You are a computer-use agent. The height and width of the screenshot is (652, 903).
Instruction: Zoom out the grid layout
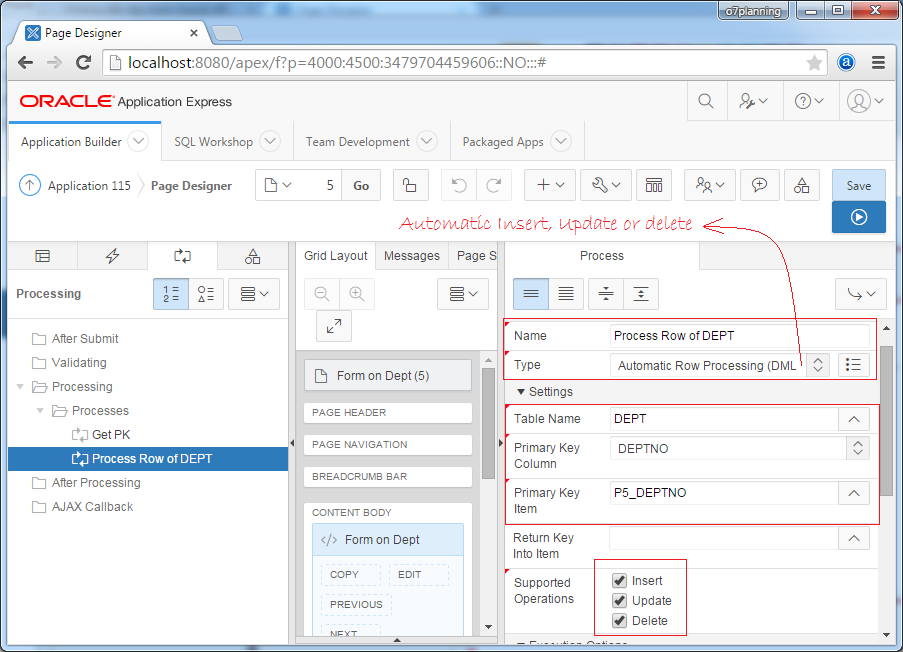(x=322, y=294)
